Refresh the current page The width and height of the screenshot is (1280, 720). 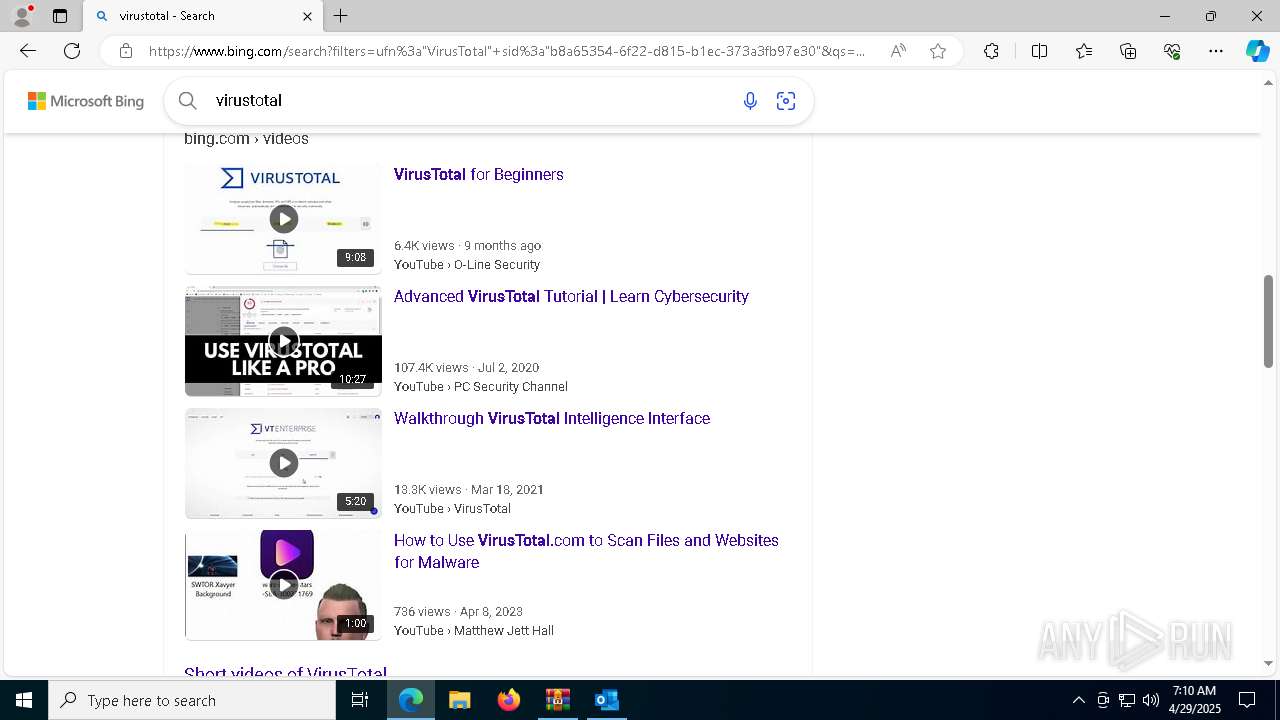pos(72,51)
